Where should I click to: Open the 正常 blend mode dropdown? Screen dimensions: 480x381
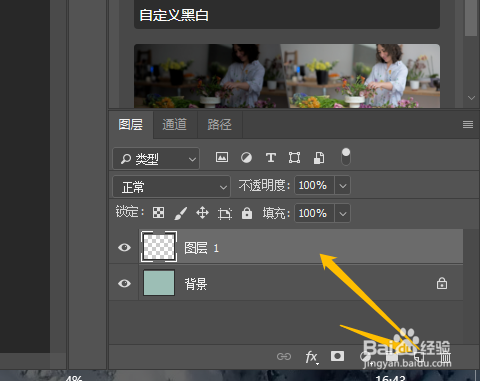[171, 187]
